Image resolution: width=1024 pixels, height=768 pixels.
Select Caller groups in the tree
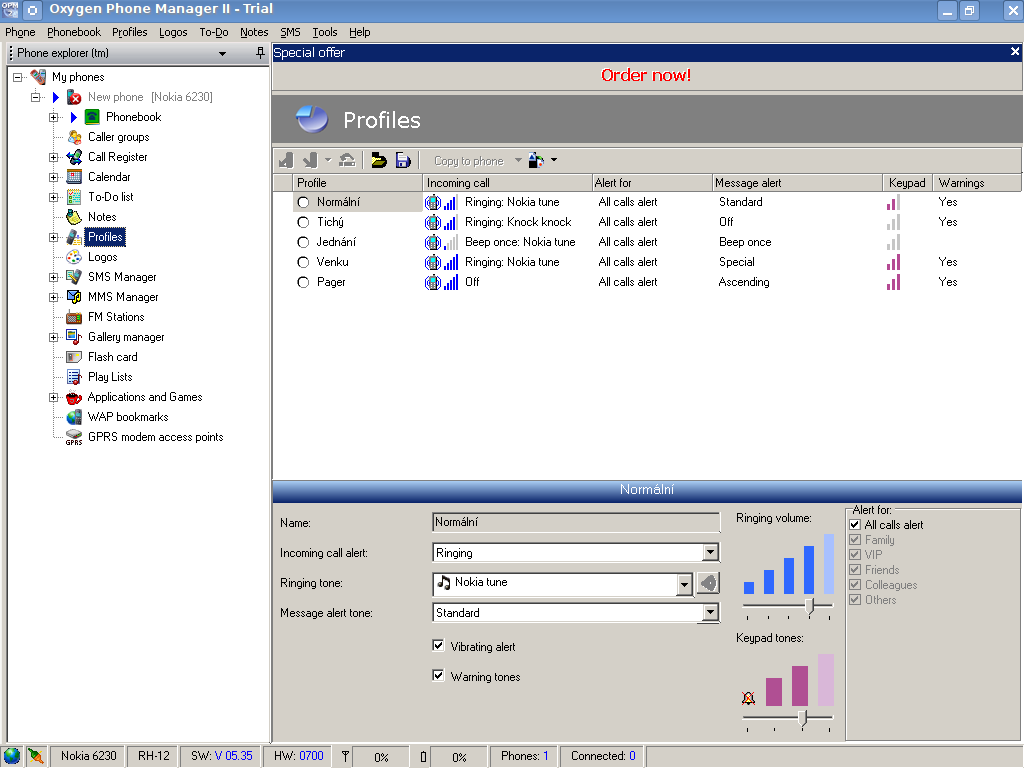tap(118, 137)
